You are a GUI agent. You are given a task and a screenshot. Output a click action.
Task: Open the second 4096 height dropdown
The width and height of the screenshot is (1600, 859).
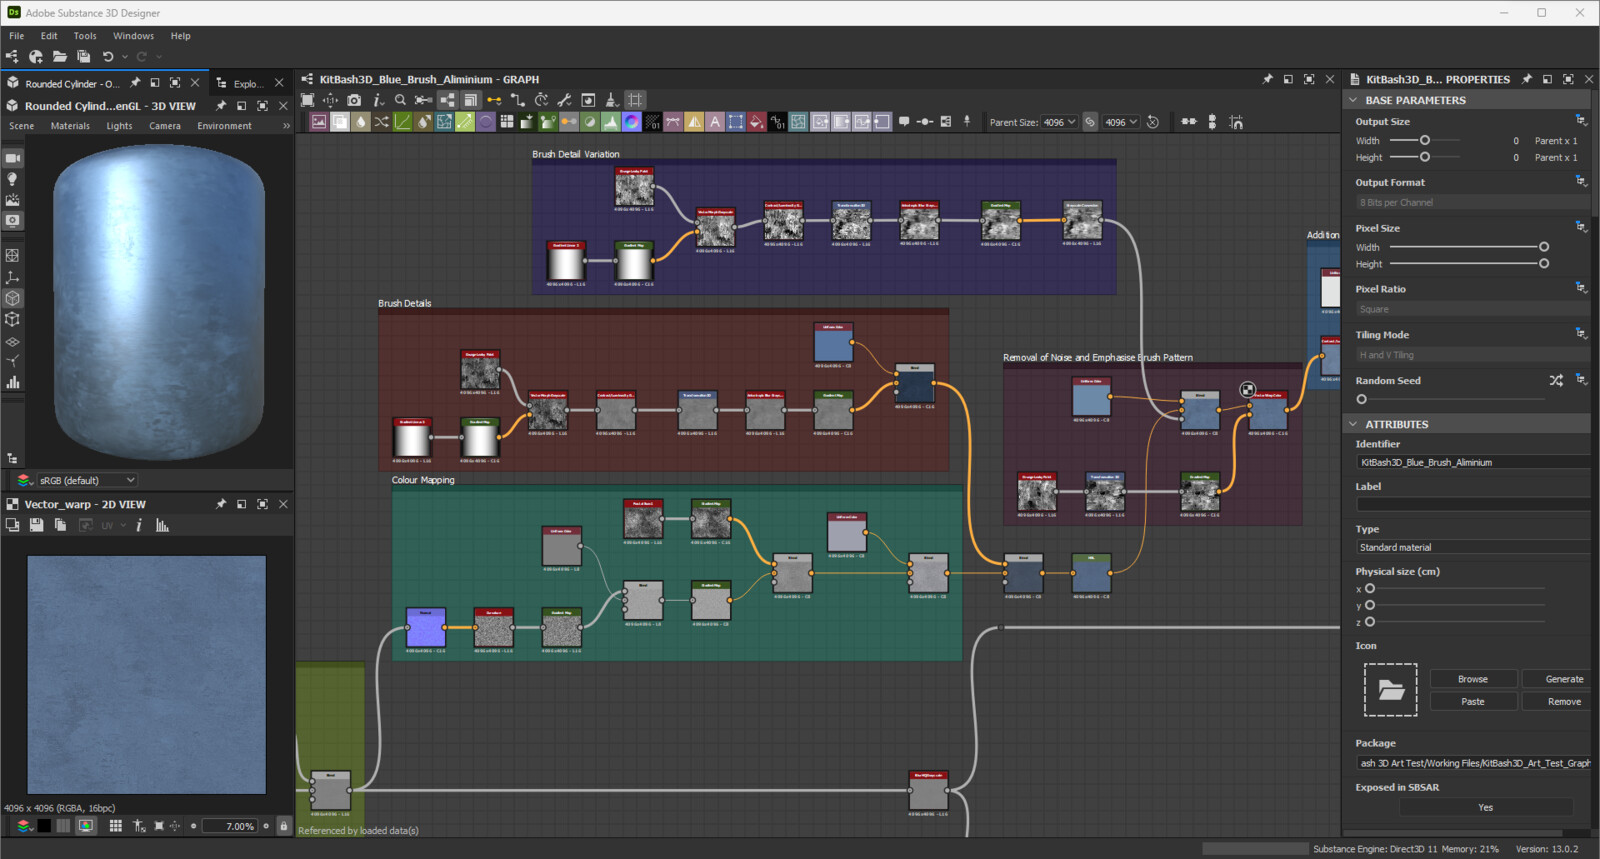click(x=1121, y=122)
